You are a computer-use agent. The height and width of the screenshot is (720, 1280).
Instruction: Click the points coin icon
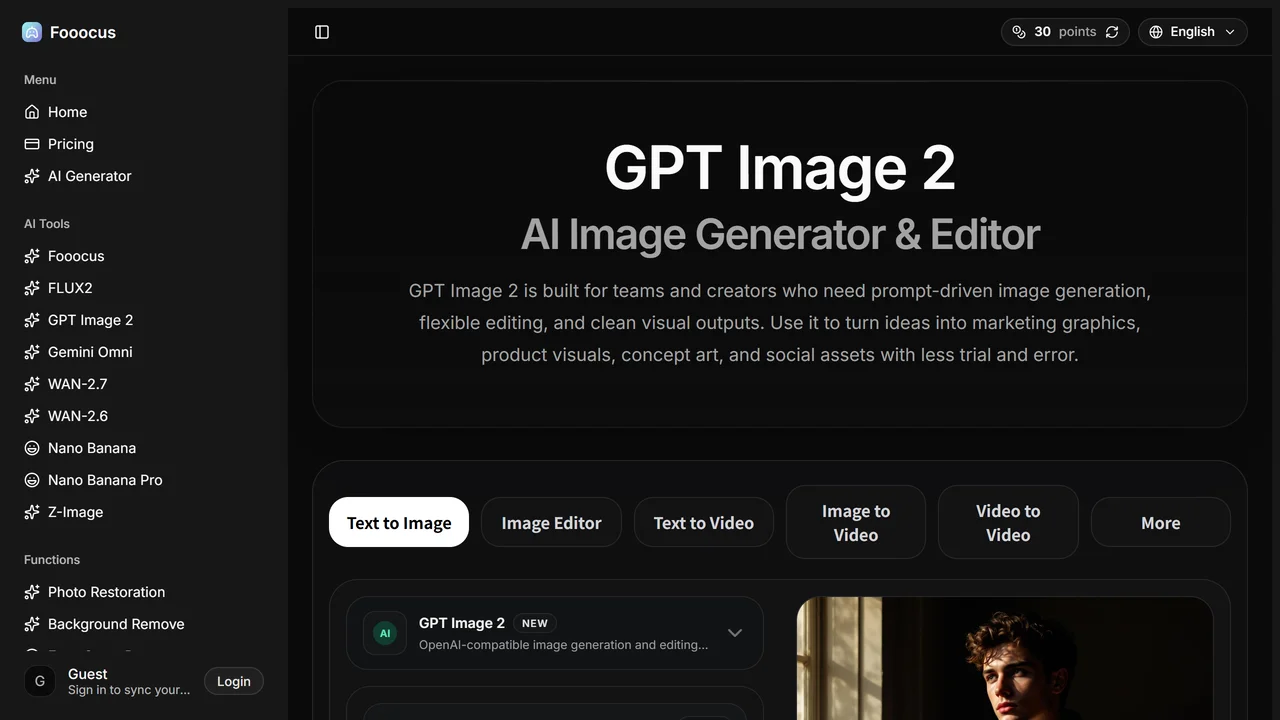coord(1019,32)
